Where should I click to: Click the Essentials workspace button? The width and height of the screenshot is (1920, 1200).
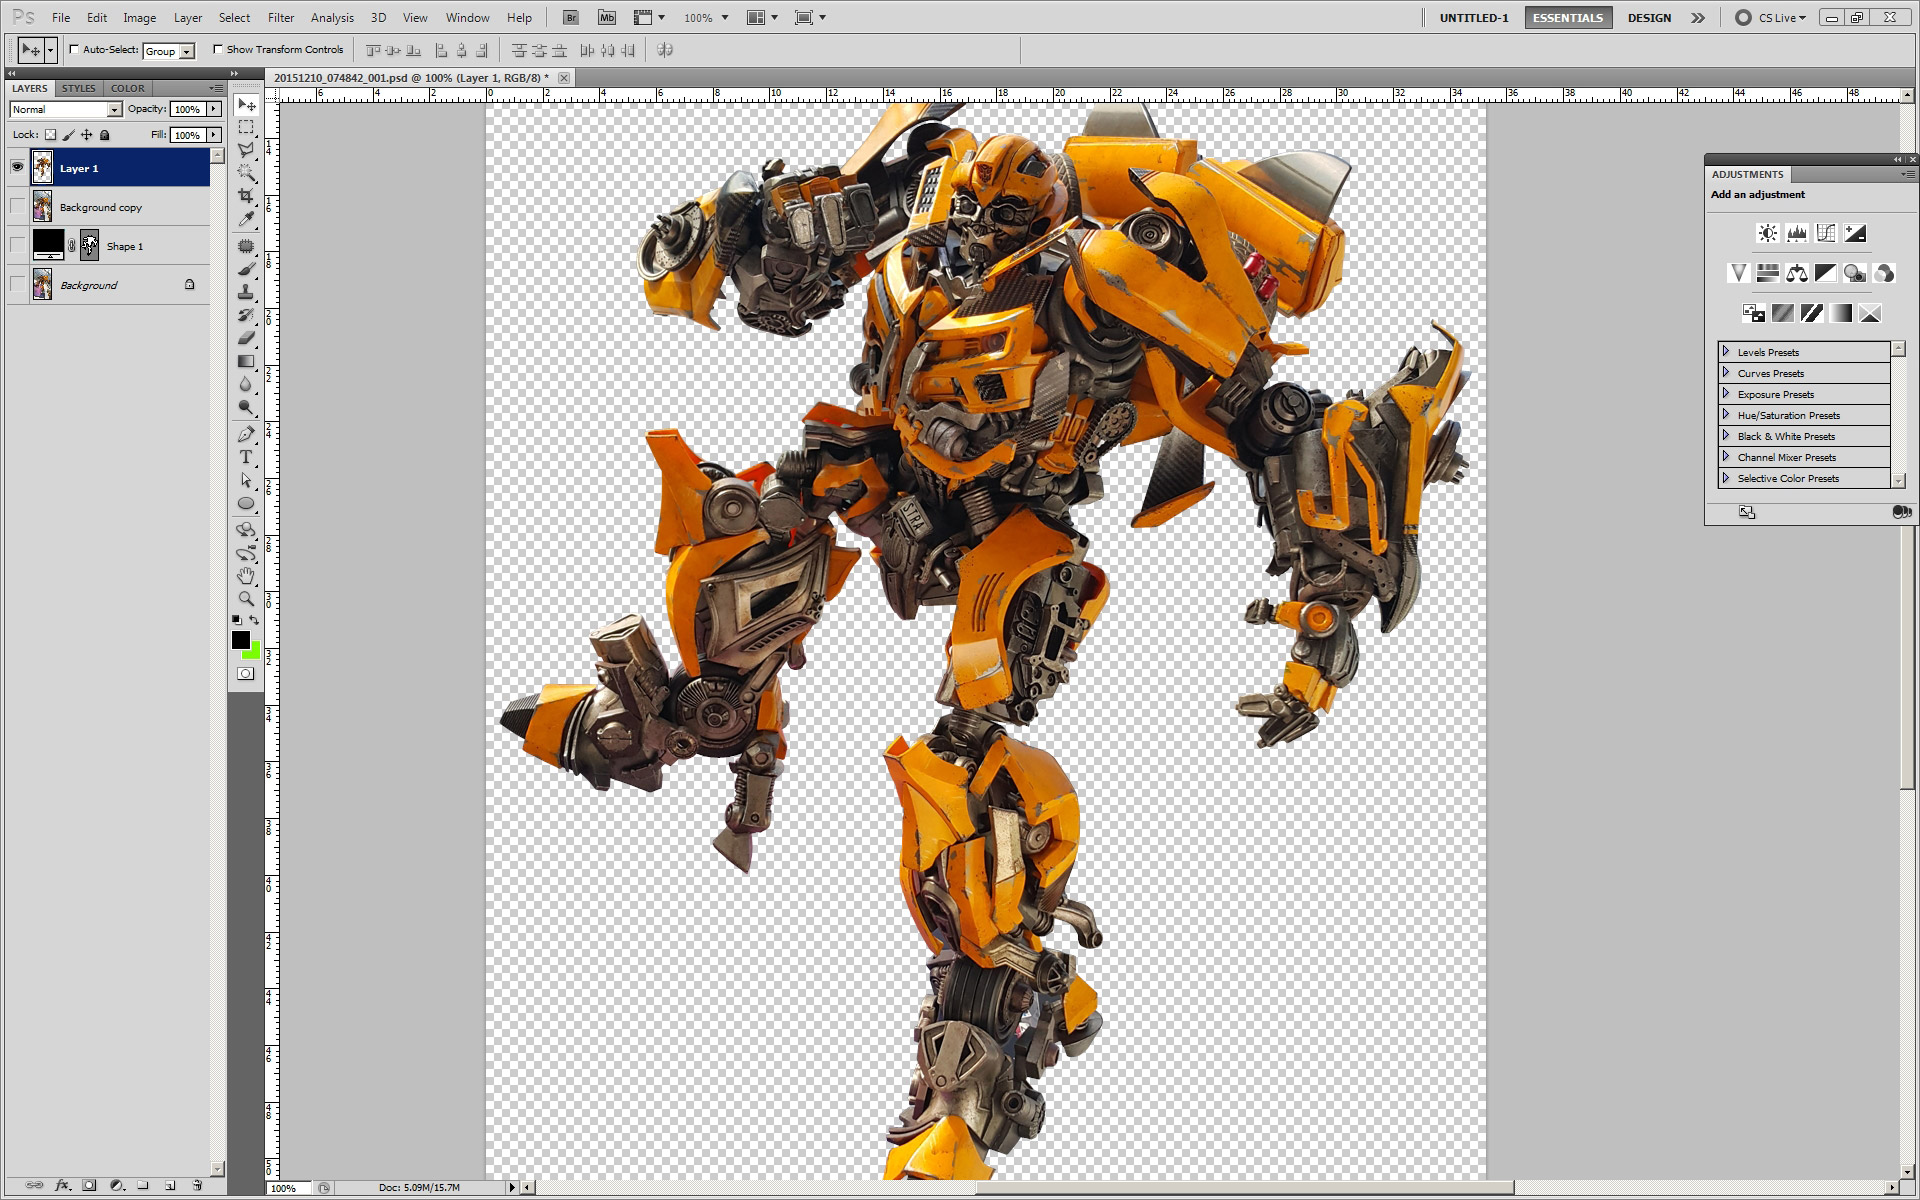pos(1568,18)
